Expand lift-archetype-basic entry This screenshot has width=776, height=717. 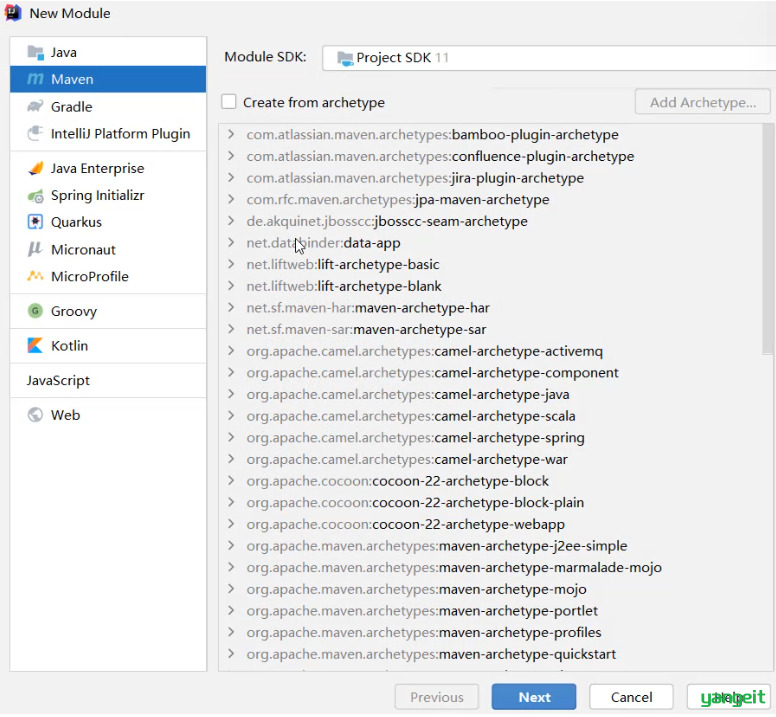point(231,264)
